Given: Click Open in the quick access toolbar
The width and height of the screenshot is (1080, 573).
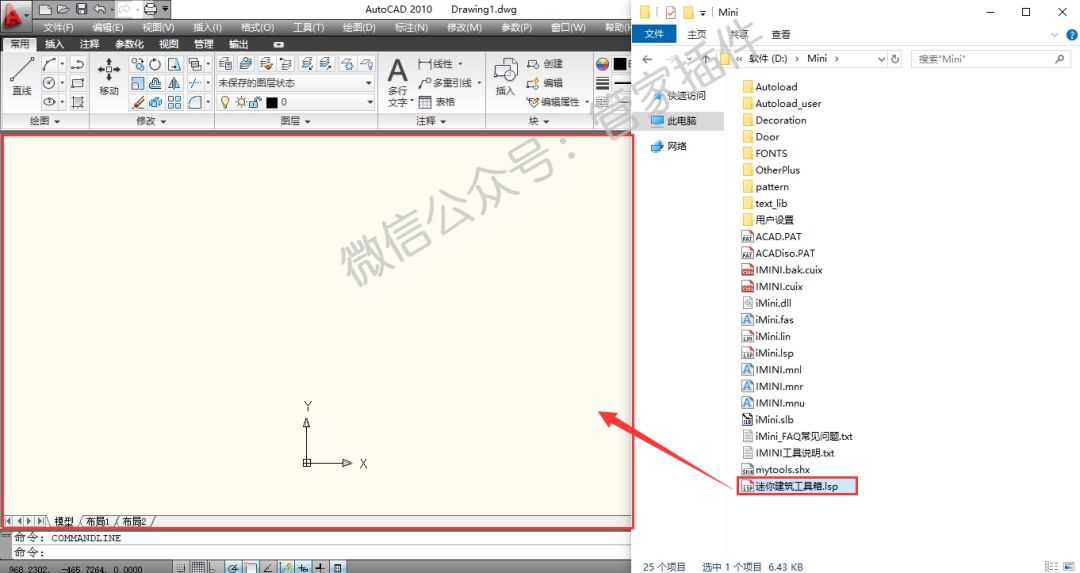Looking at the screenshot, I should tap(63, 9).
